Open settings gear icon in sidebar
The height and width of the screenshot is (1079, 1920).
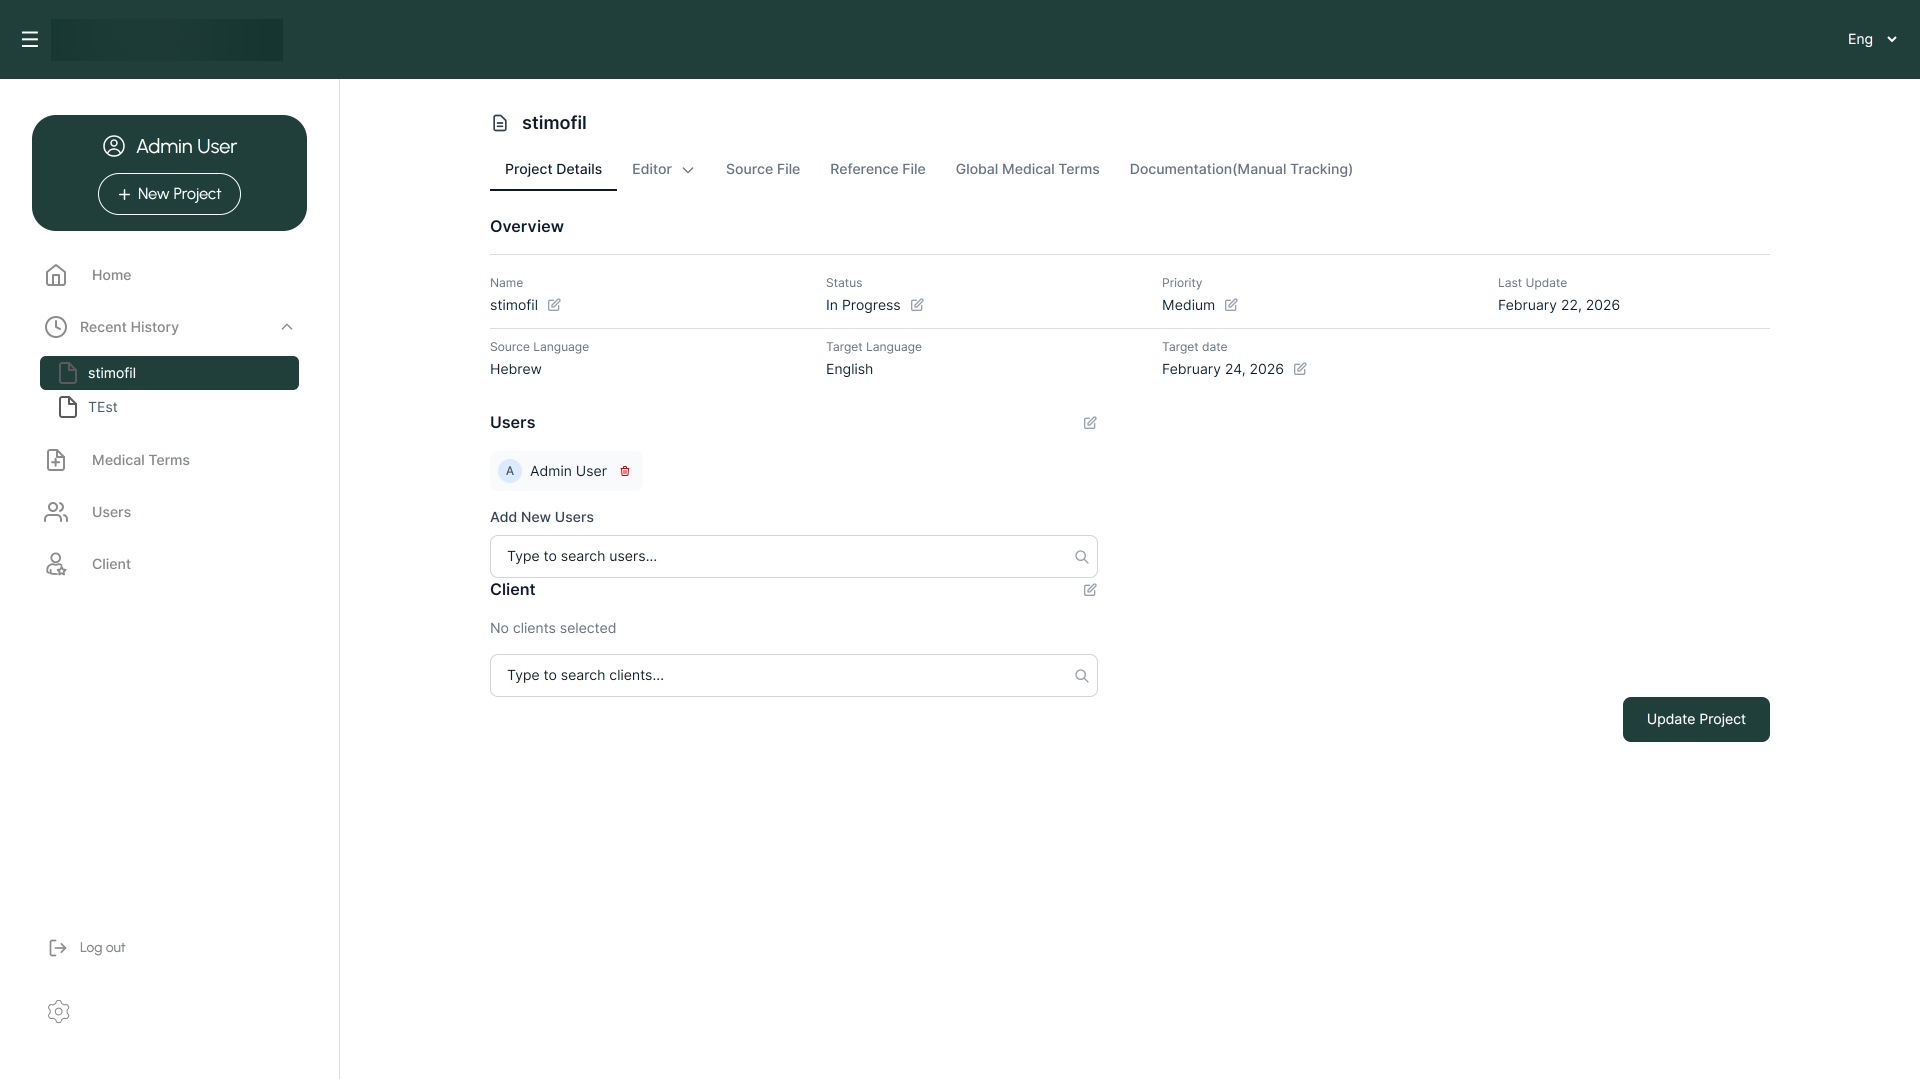click(58, 1011)
